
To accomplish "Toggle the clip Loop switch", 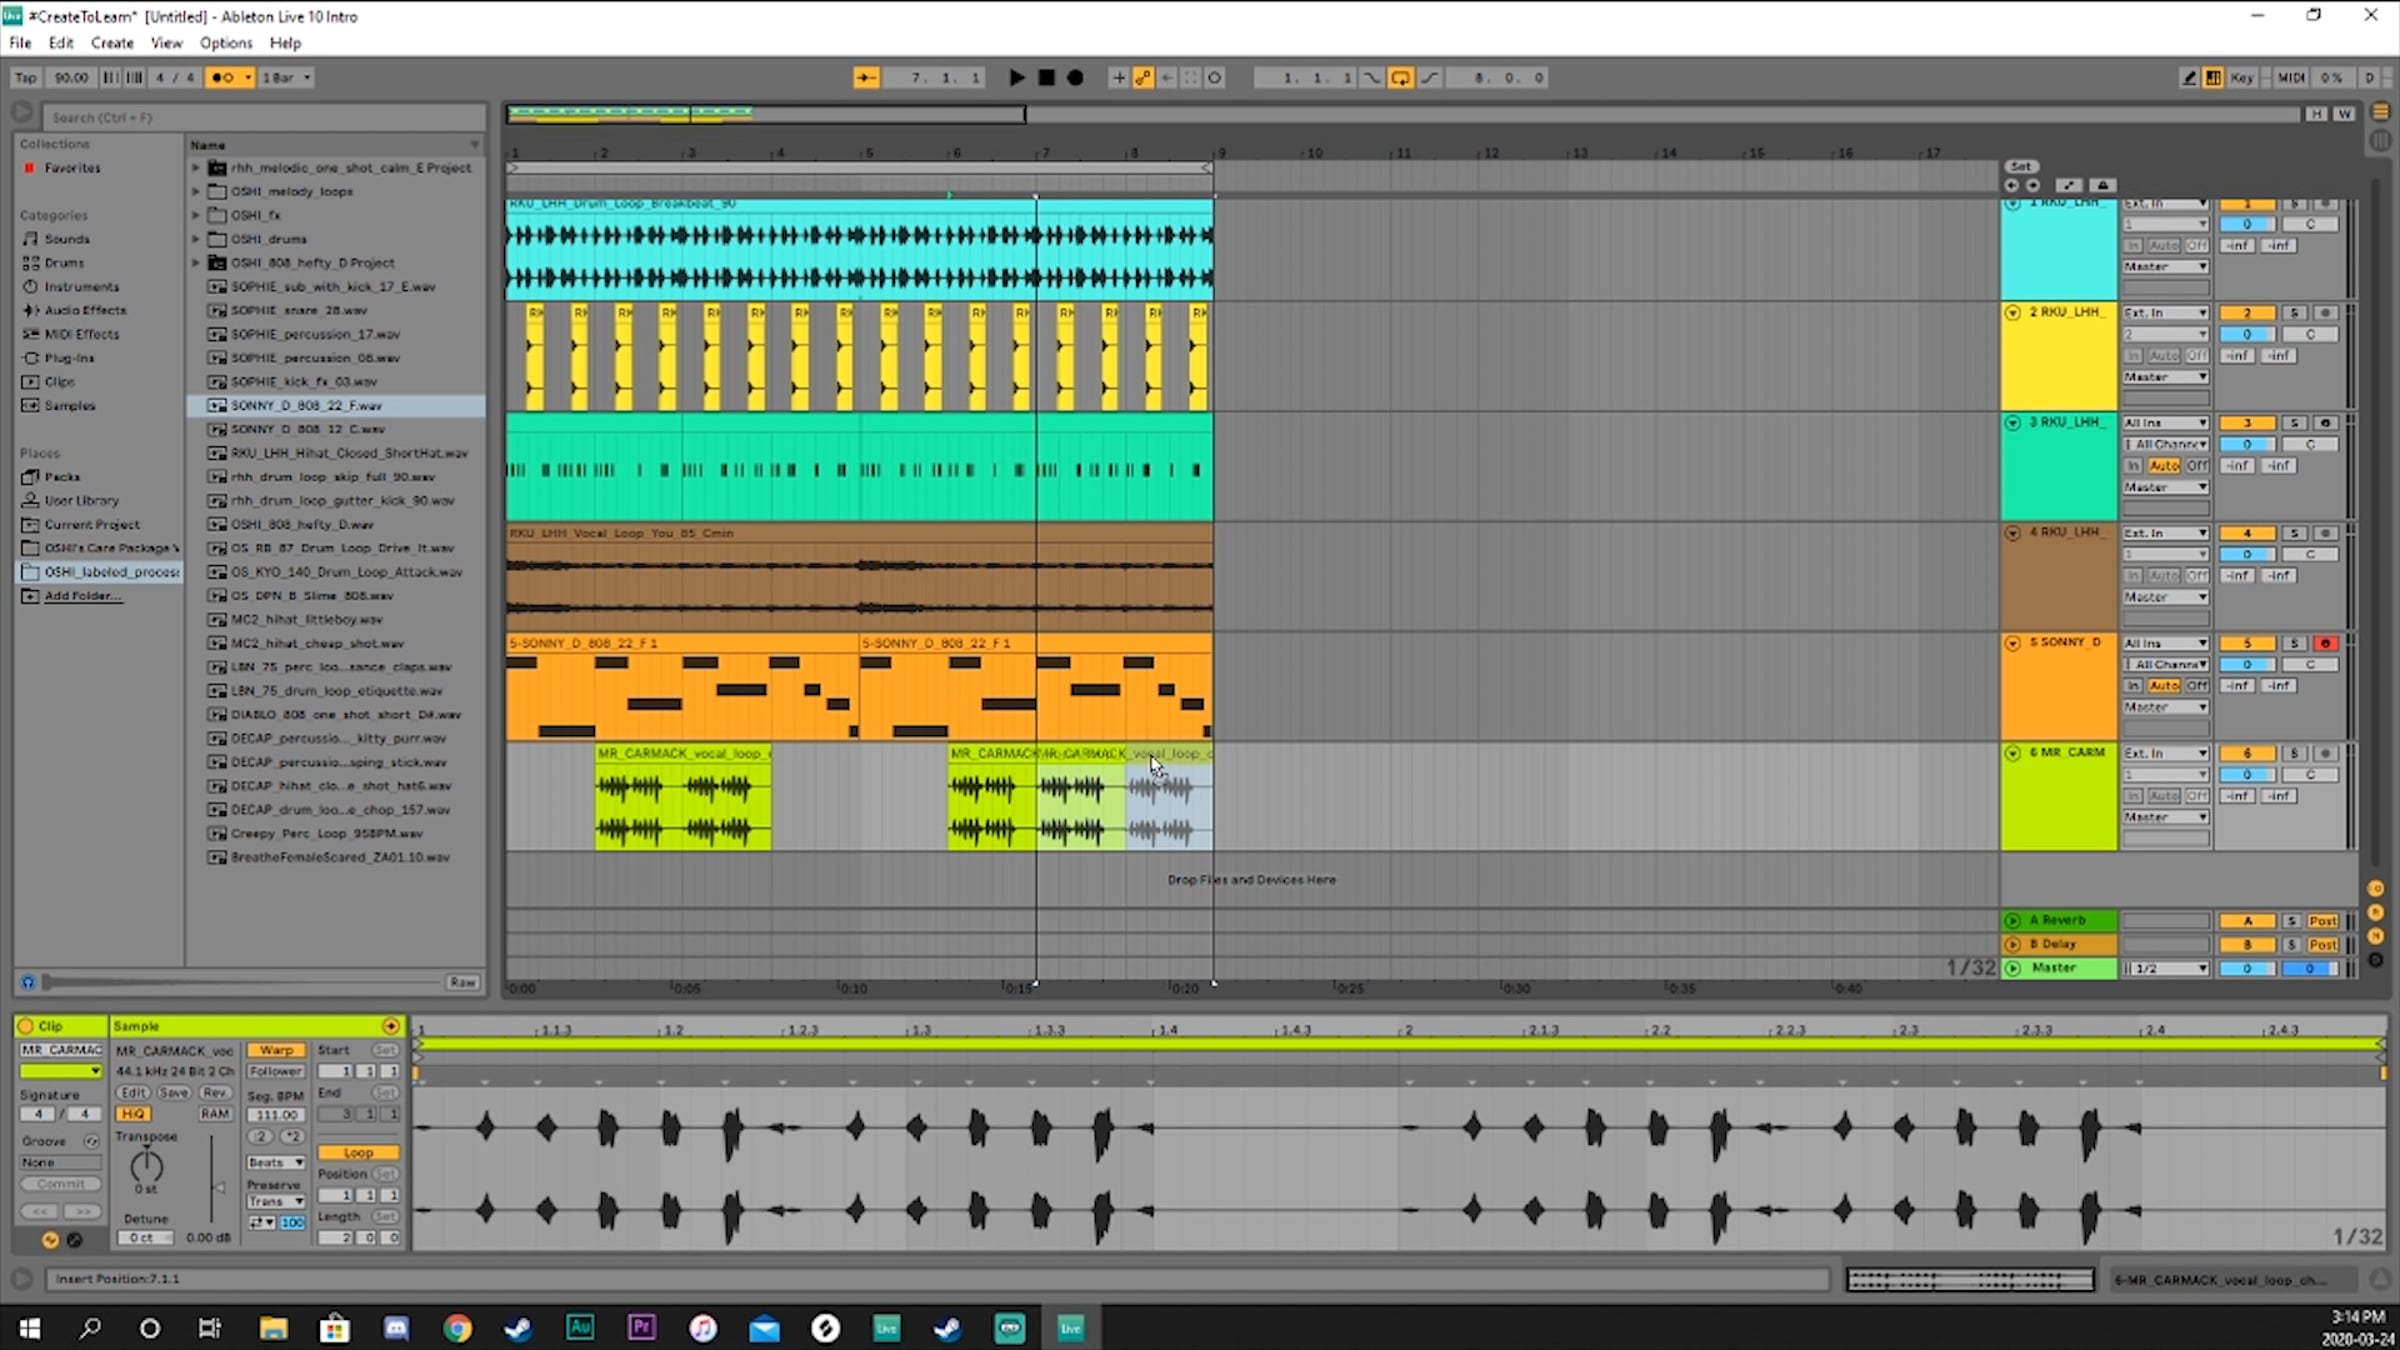I will point(358,1152).
